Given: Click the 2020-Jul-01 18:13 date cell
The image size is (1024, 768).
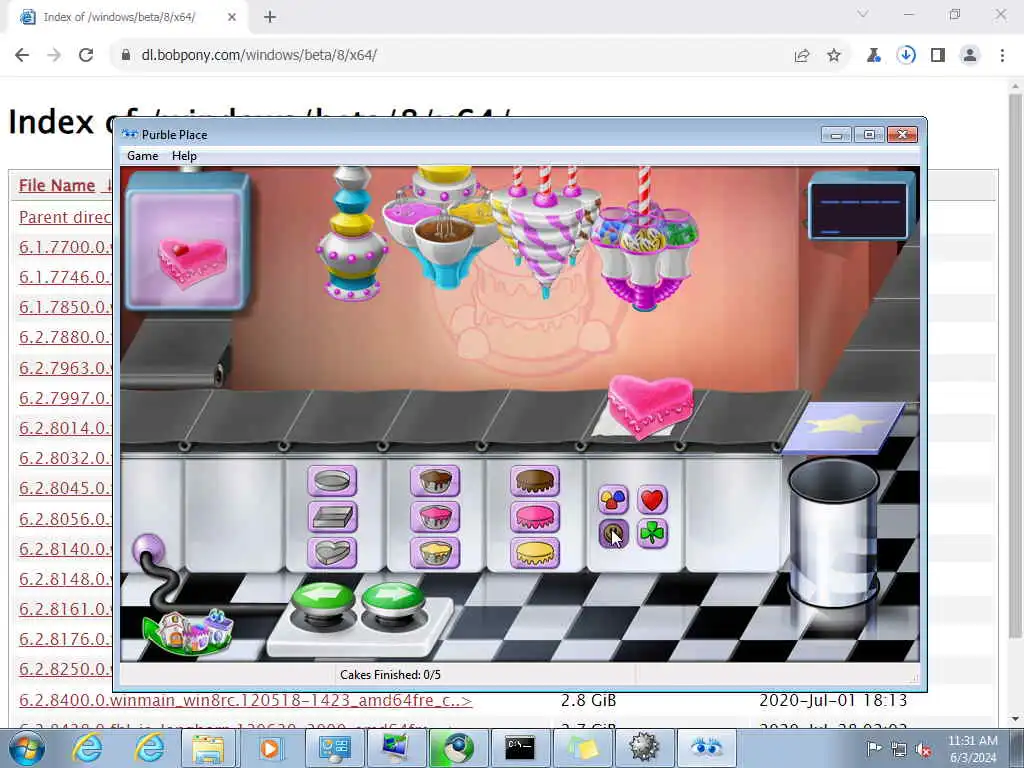Looking at the screenshot, I should 833,700.
